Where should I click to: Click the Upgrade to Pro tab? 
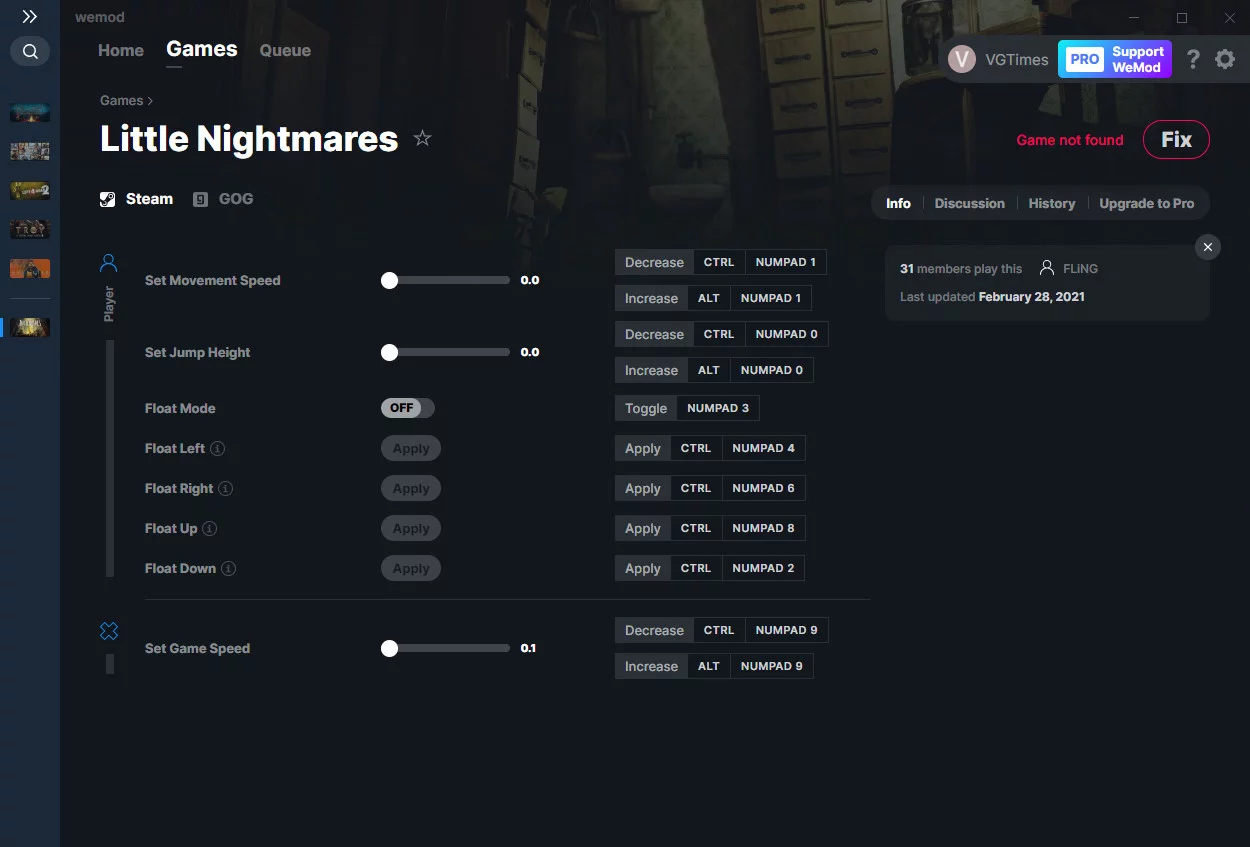point(1146,203)
